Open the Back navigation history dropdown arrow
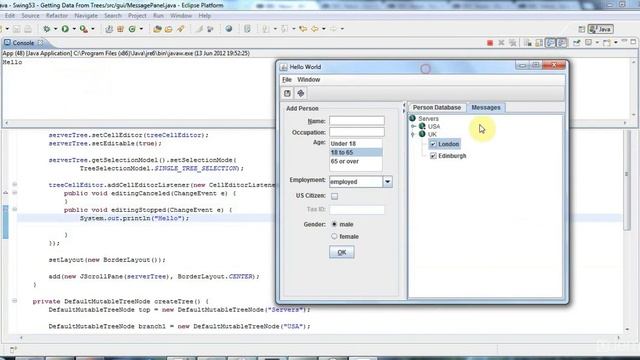Screen dimensions: 640x360 (324, 29)
